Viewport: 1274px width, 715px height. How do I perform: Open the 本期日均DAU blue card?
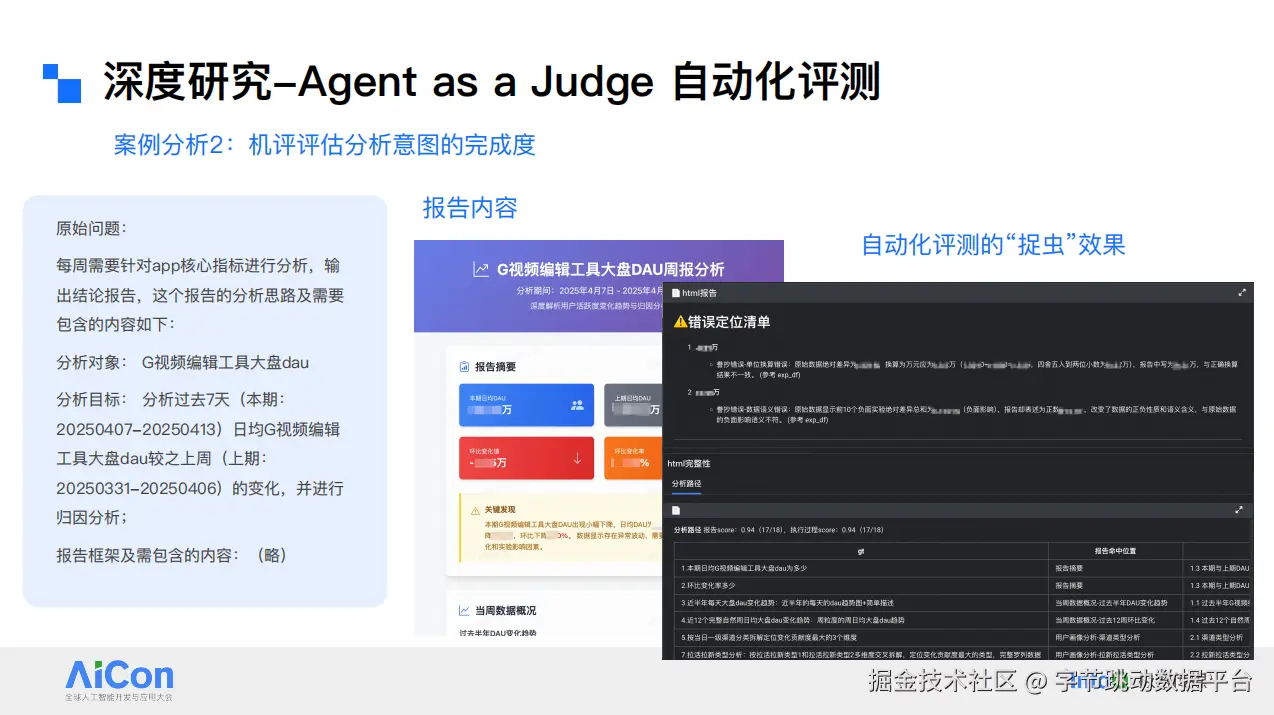[x=526, y=405]
